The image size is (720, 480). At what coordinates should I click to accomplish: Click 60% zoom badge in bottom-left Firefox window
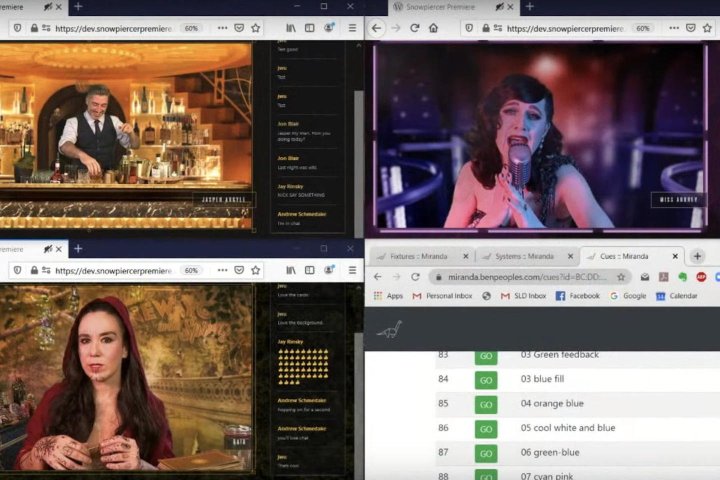pos(191,270)
